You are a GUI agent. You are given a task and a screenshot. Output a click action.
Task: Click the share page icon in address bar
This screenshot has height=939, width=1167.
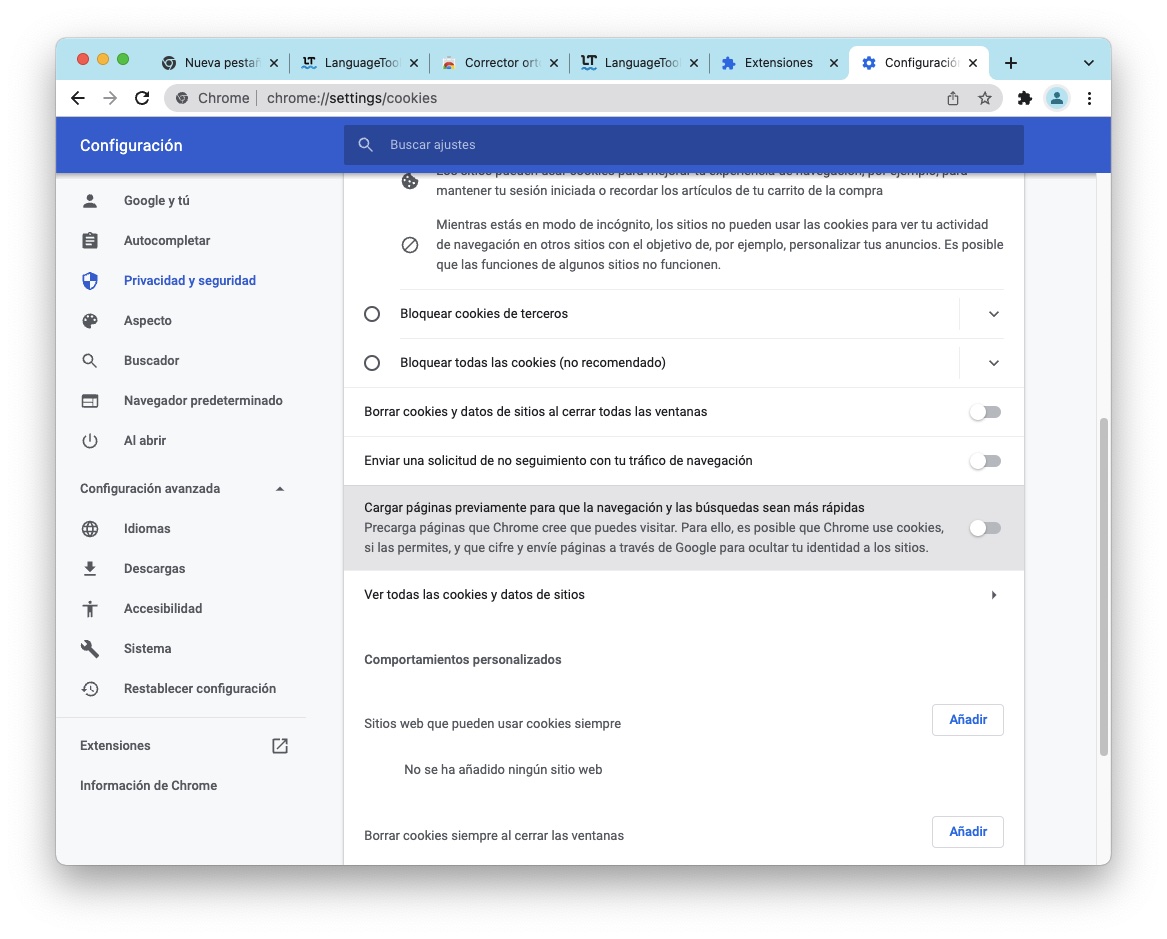coord(952,98)
